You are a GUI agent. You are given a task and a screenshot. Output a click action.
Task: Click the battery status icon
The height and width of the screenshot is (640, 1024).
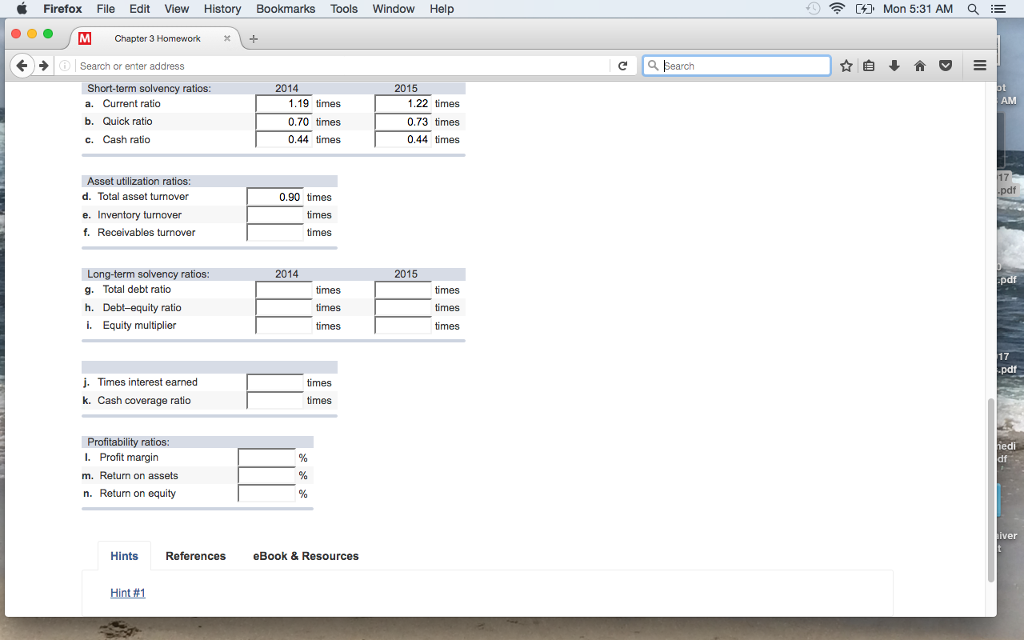865,9
